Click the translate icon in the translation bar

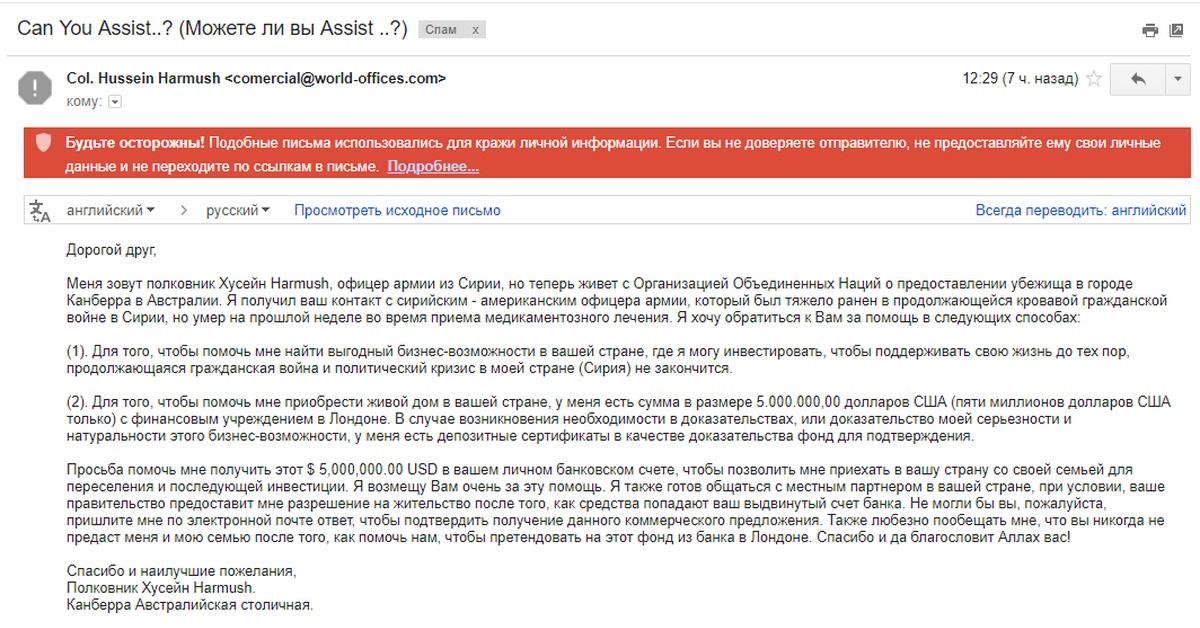(40, 211)
